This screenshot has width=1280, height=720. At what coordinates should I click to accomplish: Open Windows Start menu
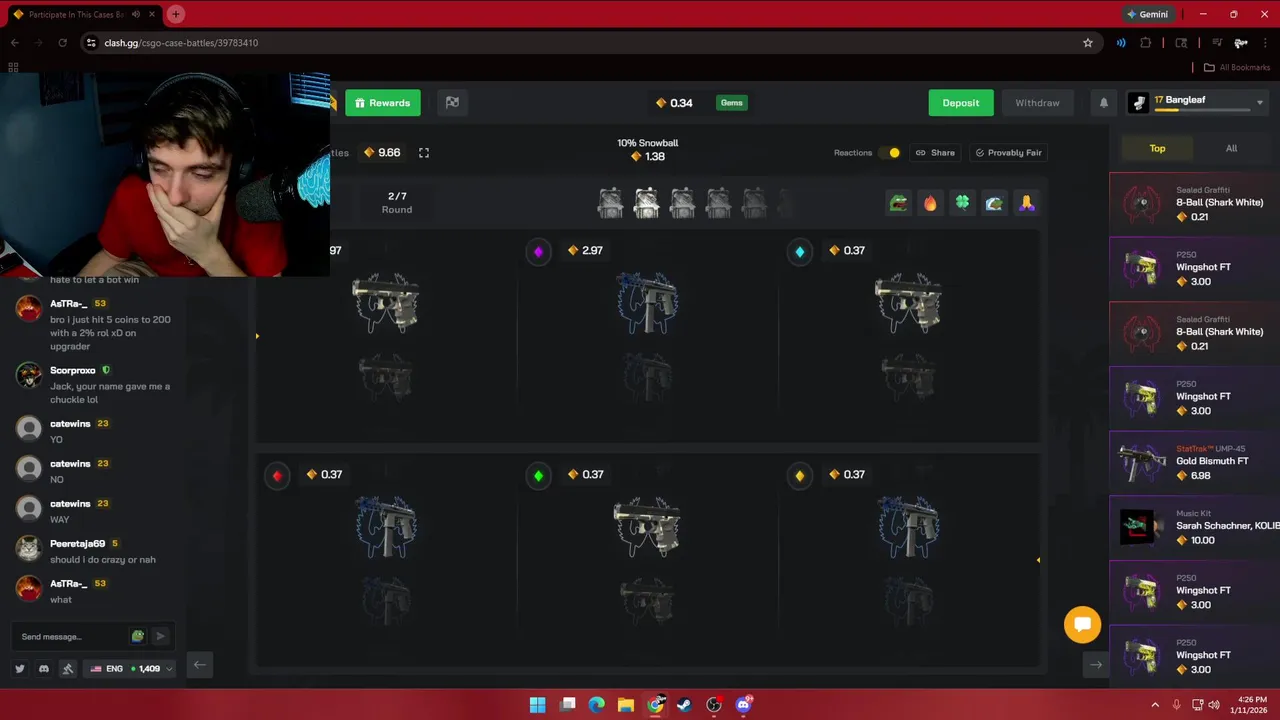tap(537, 705)
